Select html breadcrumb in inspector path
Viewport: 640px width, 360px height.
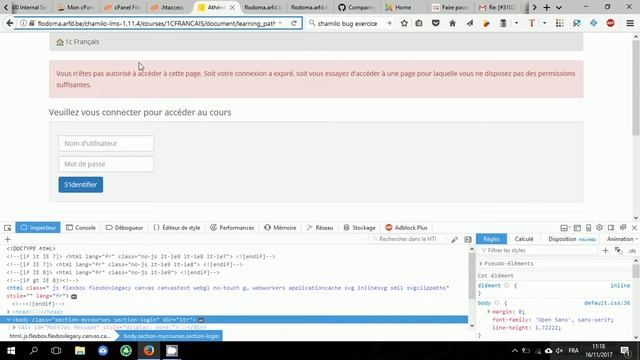[x=60, y=336]
